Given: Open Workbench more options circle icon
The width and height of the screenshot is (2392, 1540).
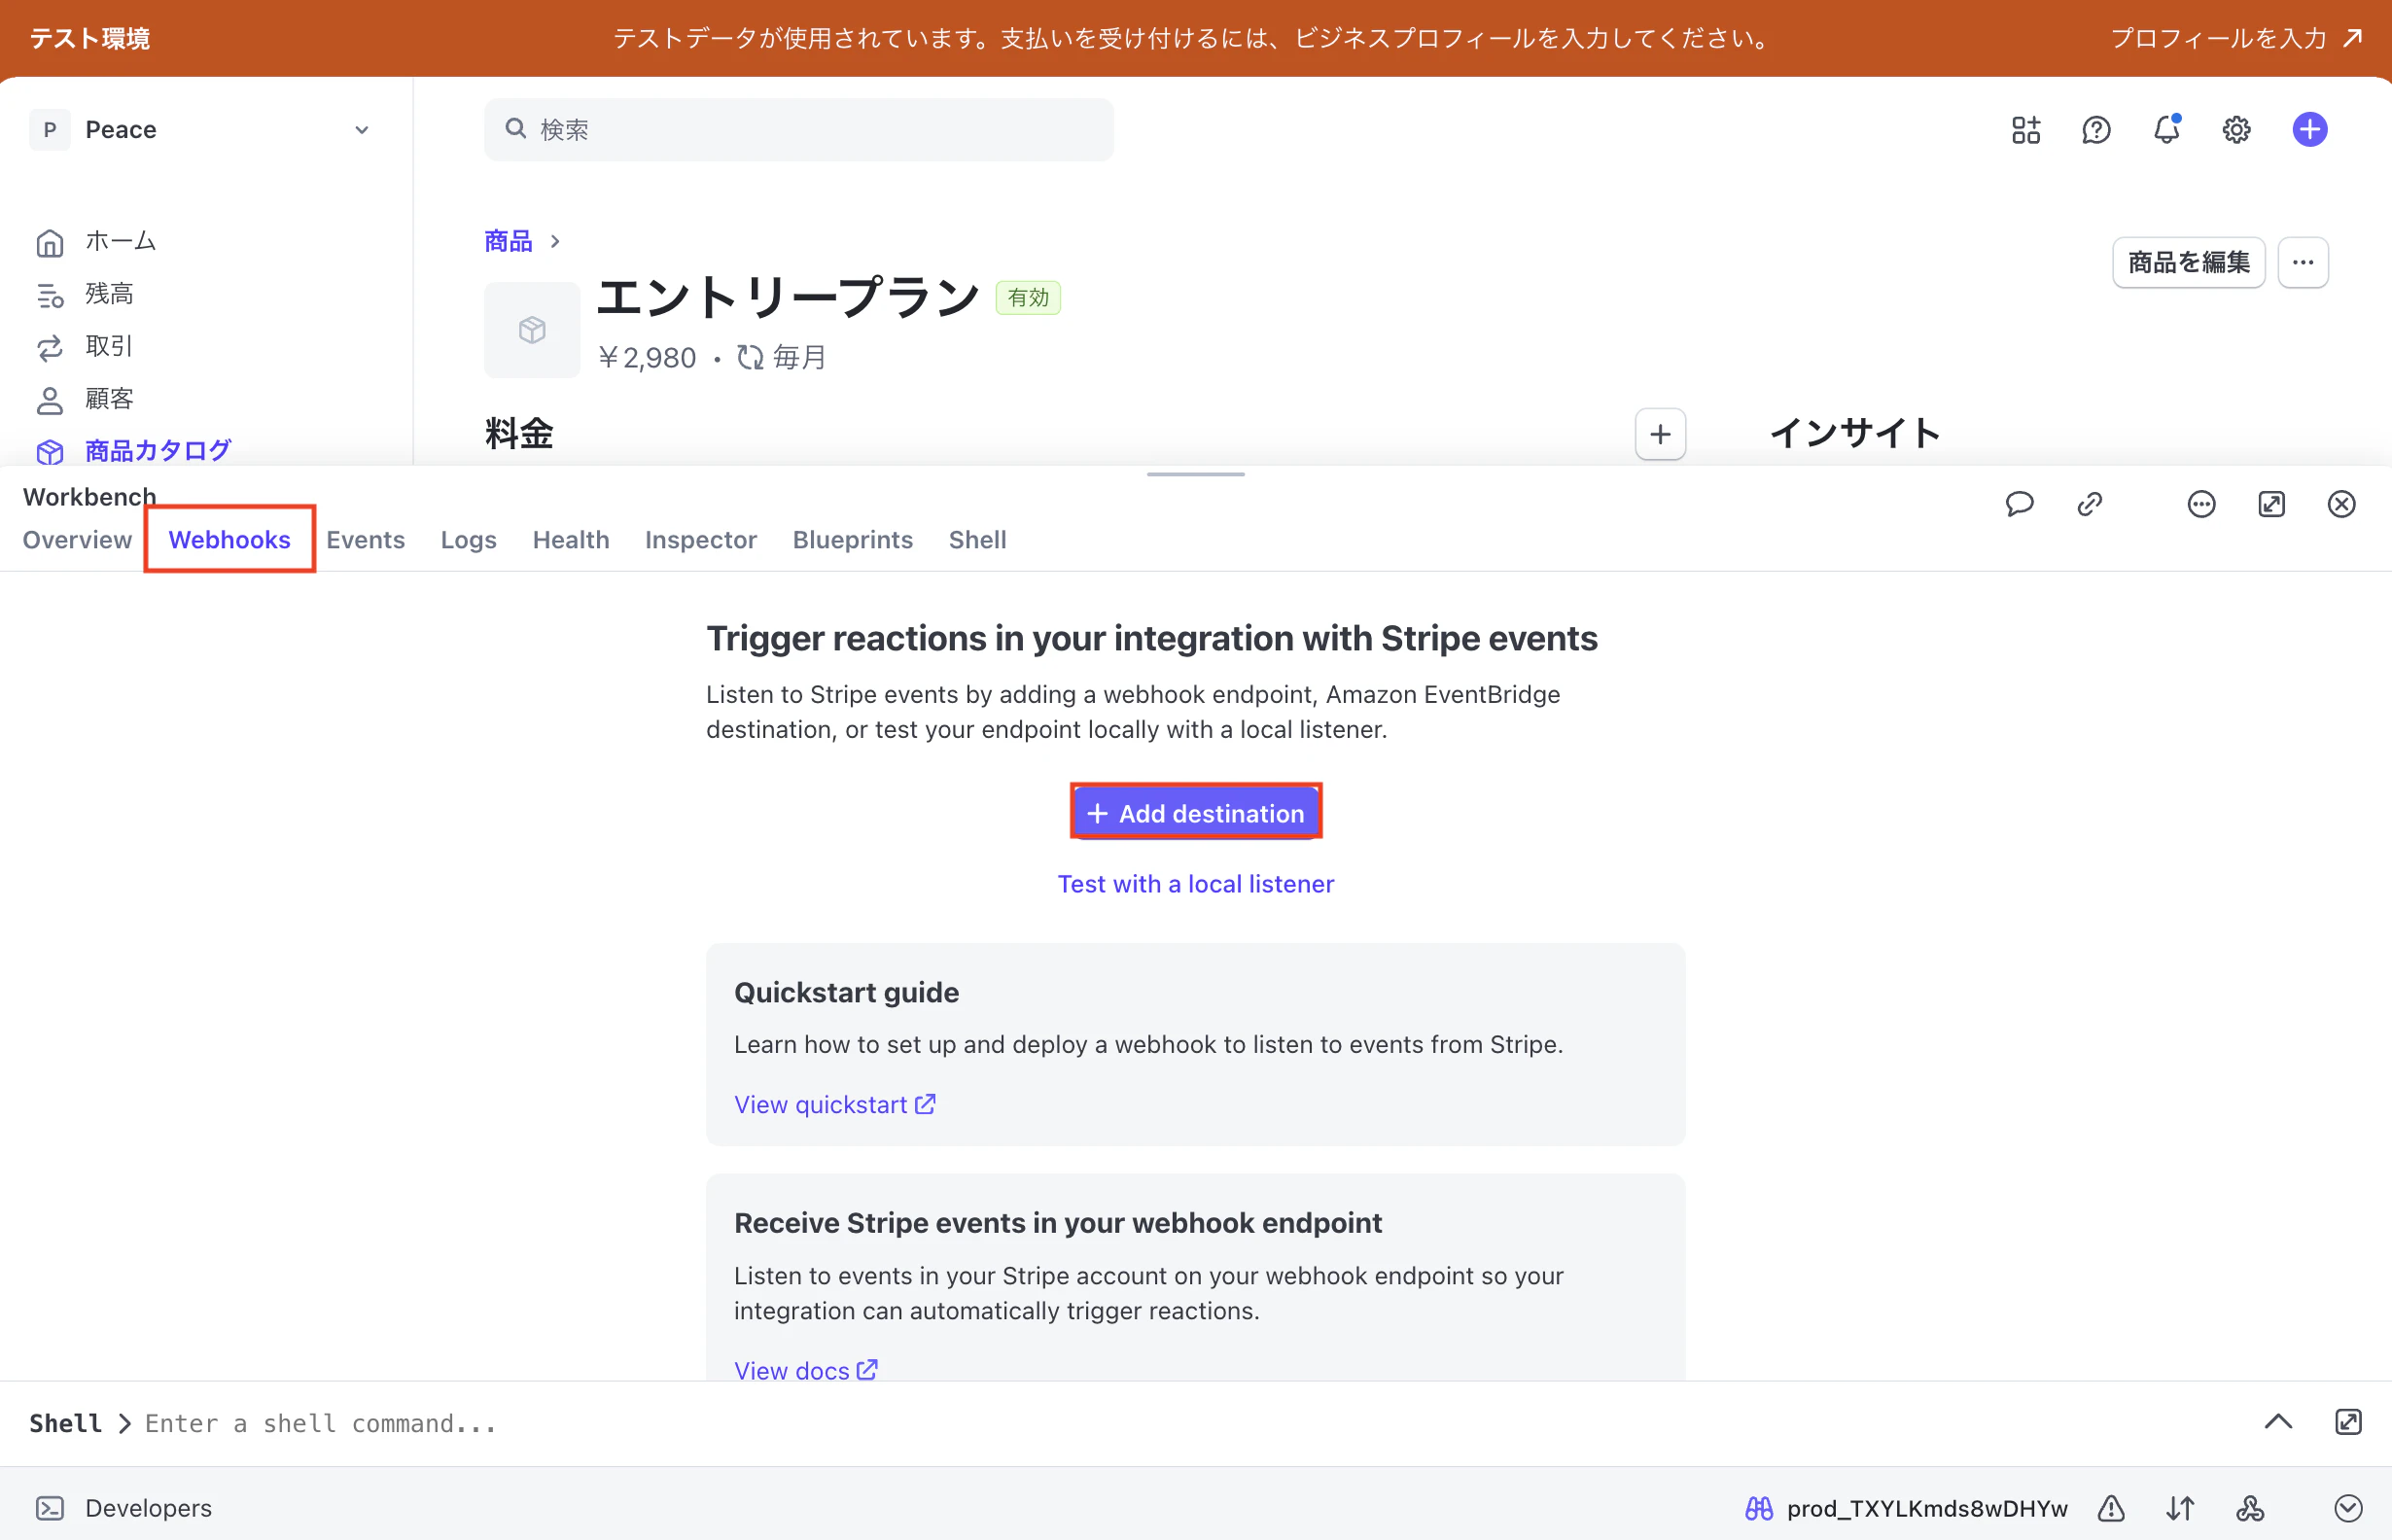Looking at the screenshot, I should [2201, 504].
